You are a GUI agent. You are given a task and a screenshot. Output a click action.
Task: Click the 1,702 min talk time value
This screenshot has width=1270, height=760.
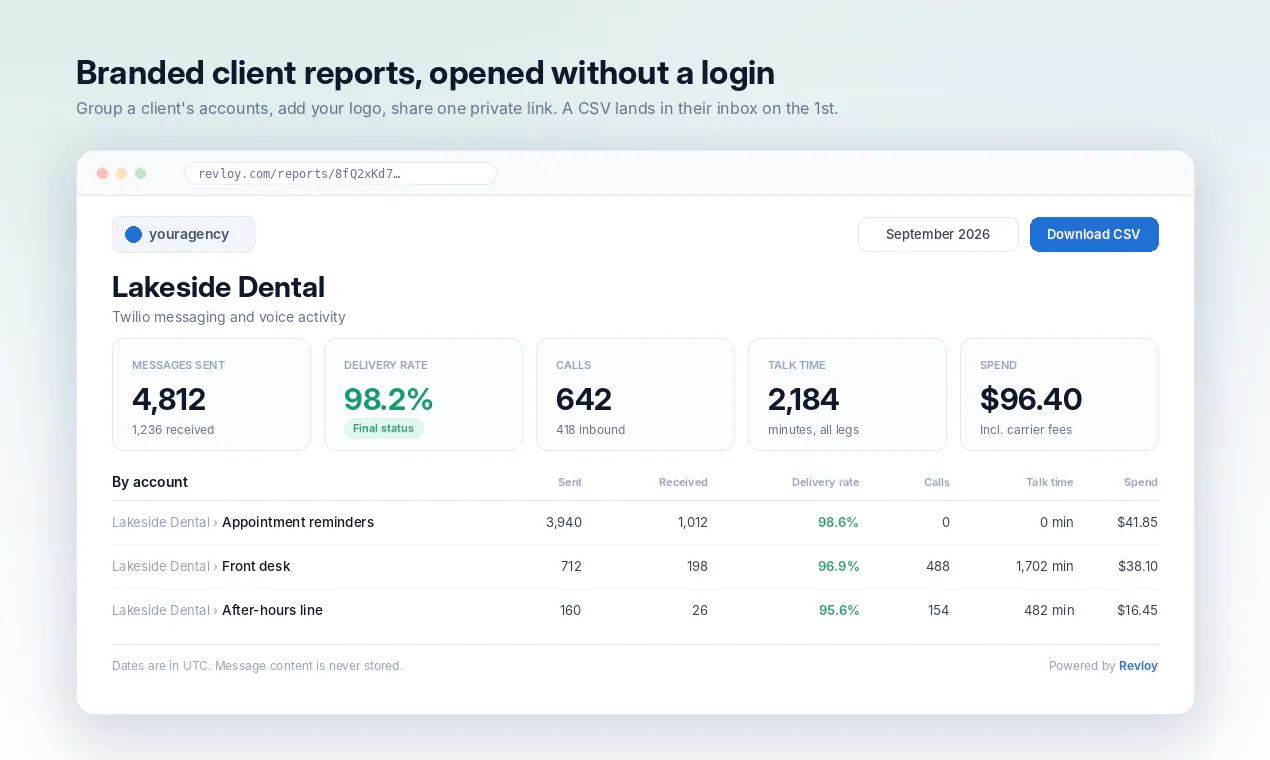[x=1044, y=566]
